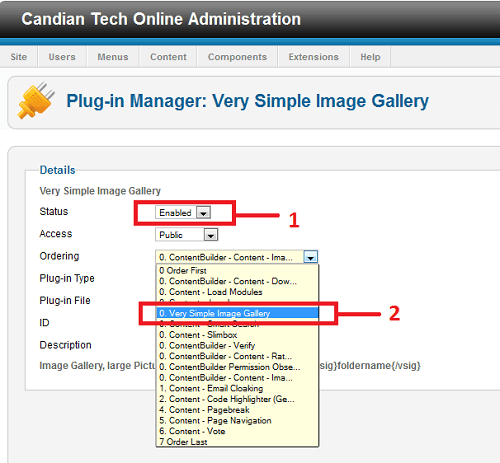This screenshot has height=463, width=500.
Task: Select '0. Content - Slimbox' option
Action: pyautogui.click(x=237, y=335)
